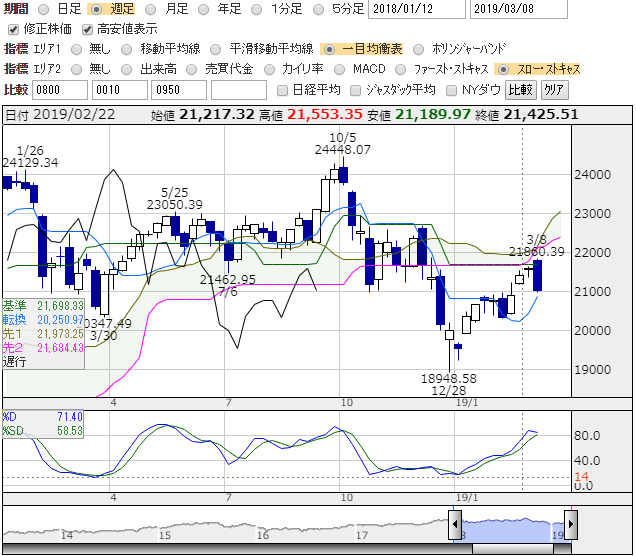Click the 比較 compare button

coord(521,90)
